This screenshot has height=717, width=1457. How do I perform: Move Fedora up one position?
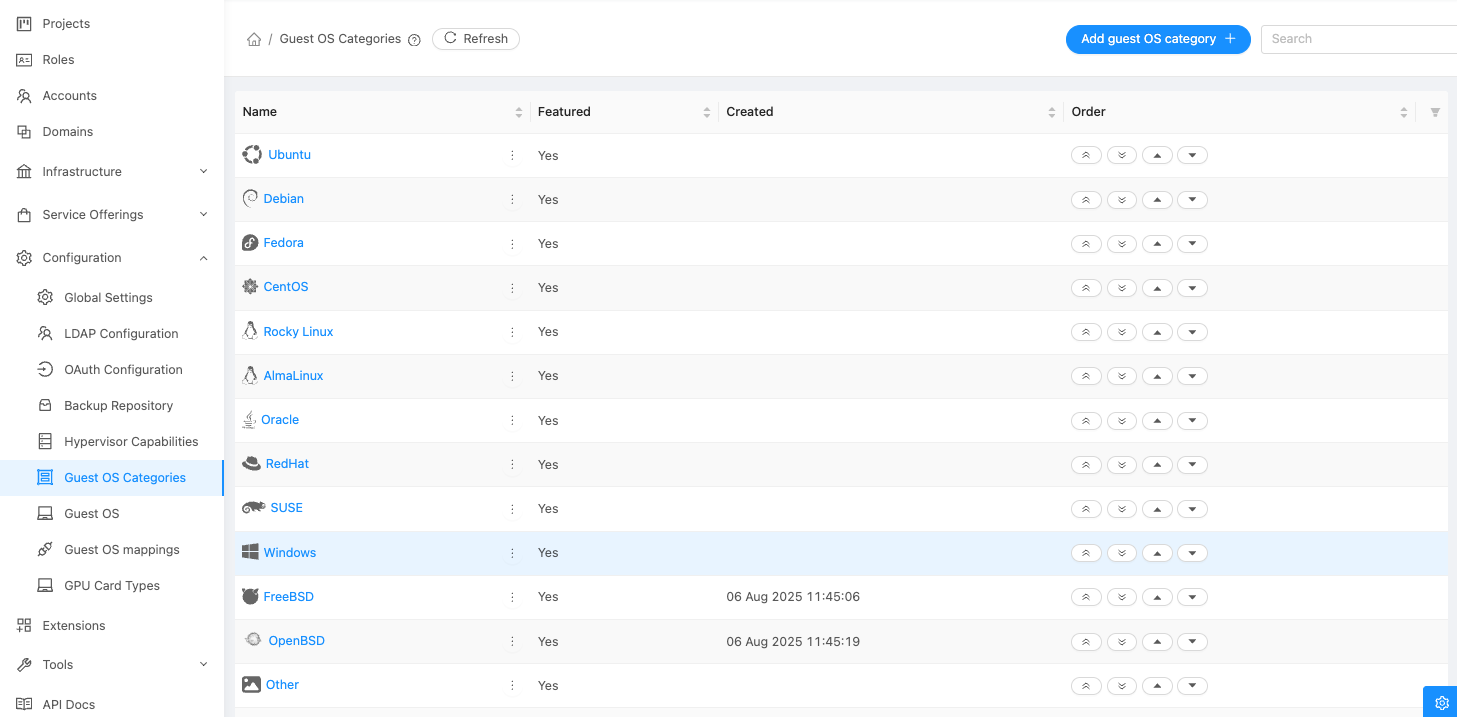pyautogui.click(x=1157, y=243)
